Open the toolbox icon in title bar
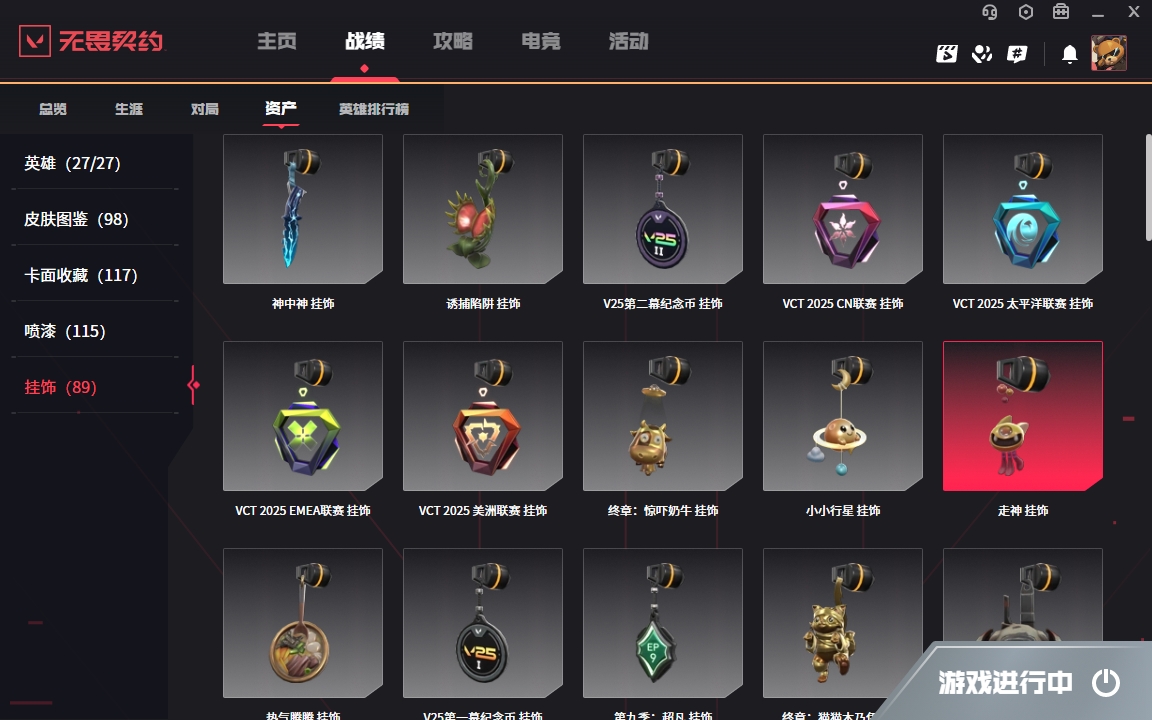The image size is (1152, 720). point(1061,12)
